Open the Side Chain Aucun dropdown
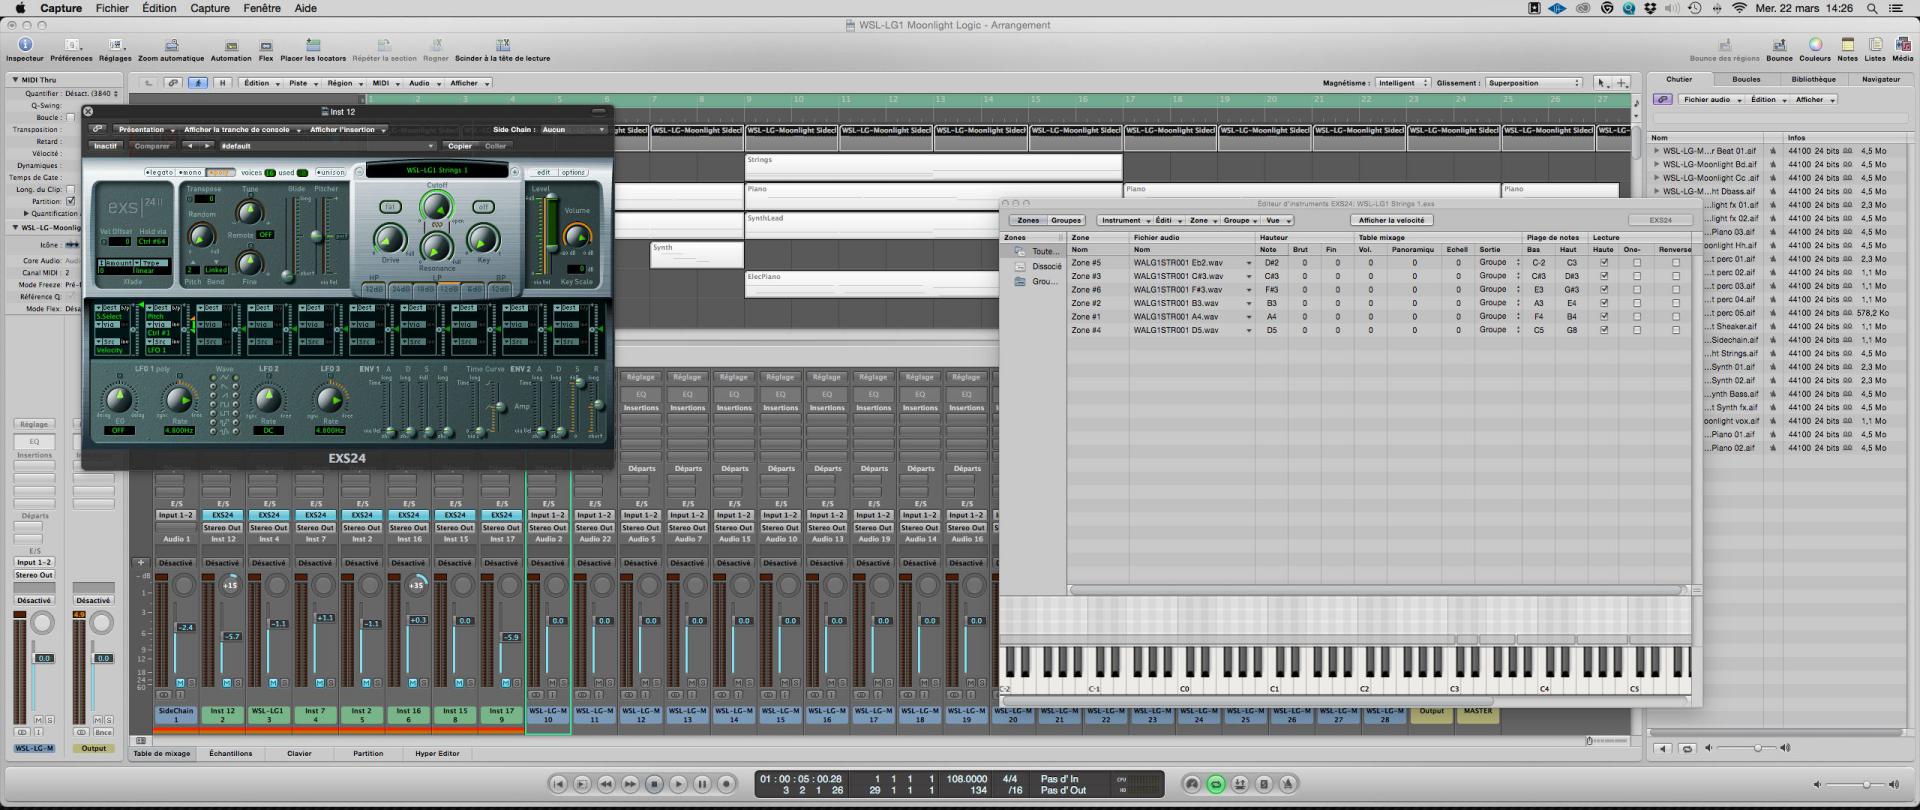Image resolution: width=1920 pixels, height=810 pixels. pyautogui.click(x=573, y=129)
